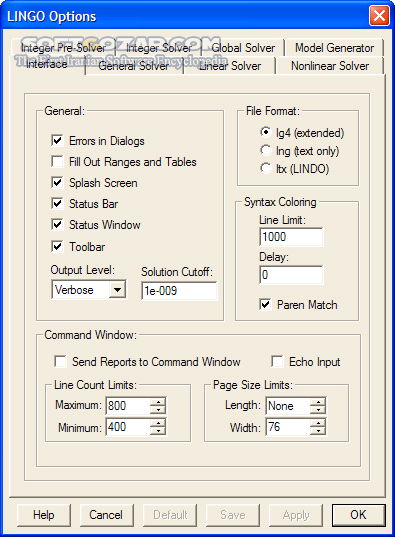Close the LINGO Options window
The height and width of the screenshot is (537, 395).
[x=379, y=15]
